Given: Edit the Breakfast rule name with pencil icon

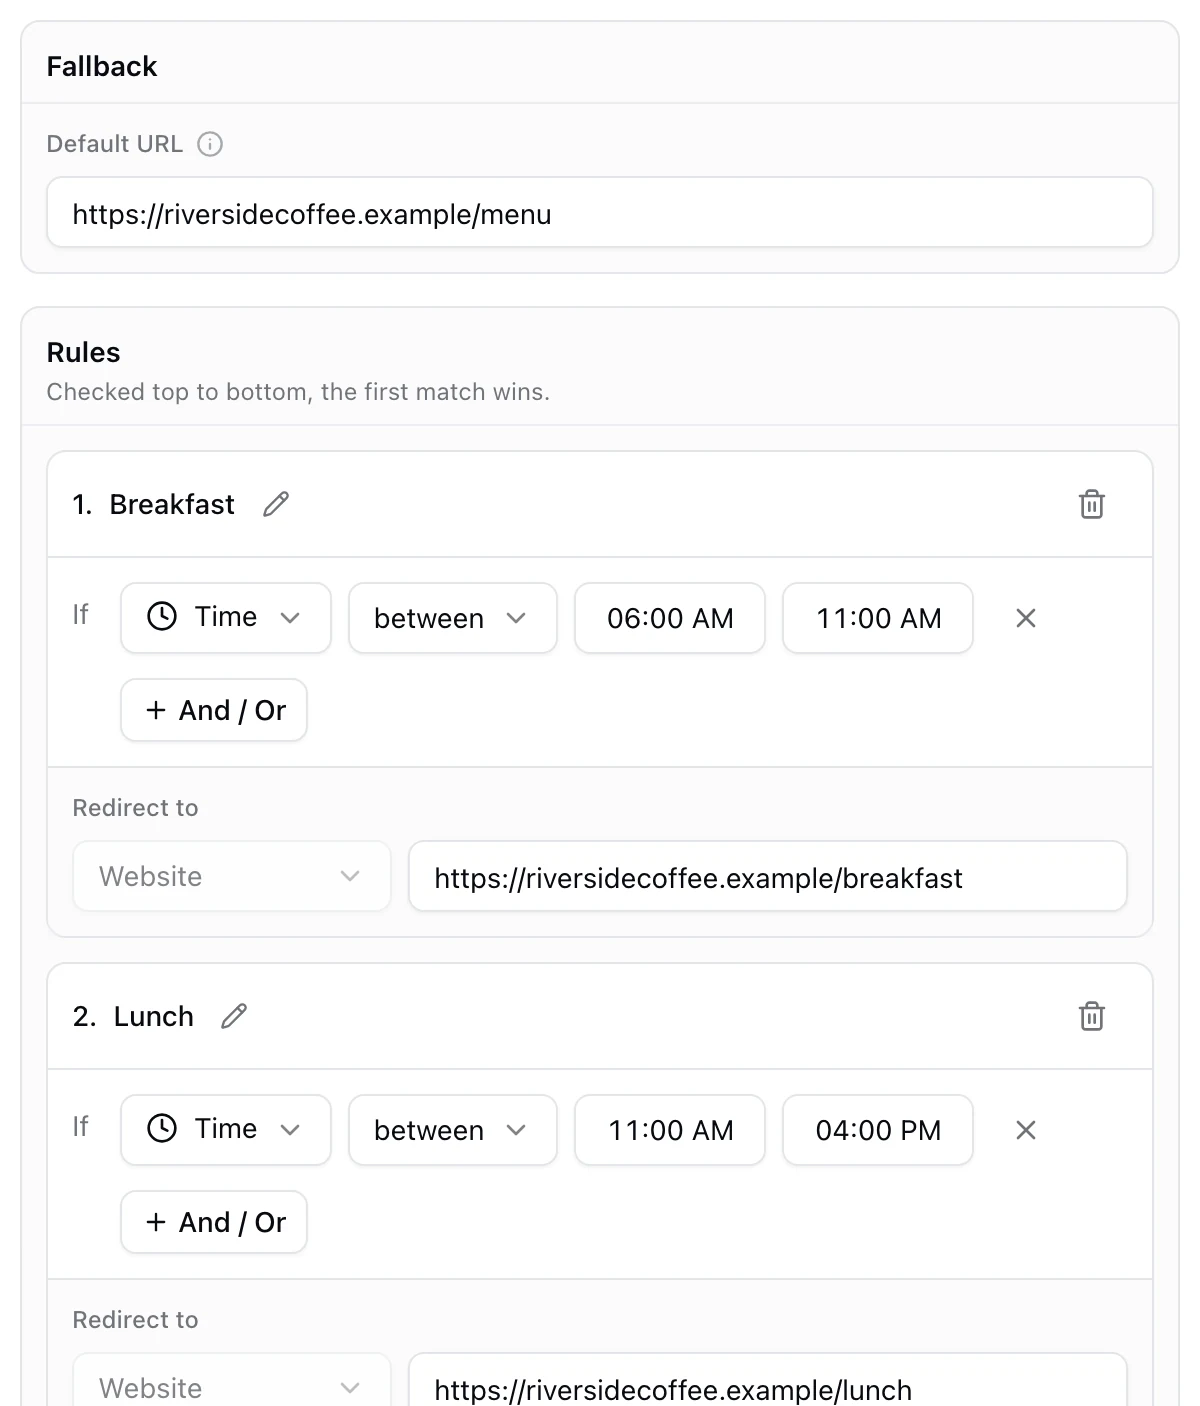Looking at the screenshot, I should pos(276,504).
